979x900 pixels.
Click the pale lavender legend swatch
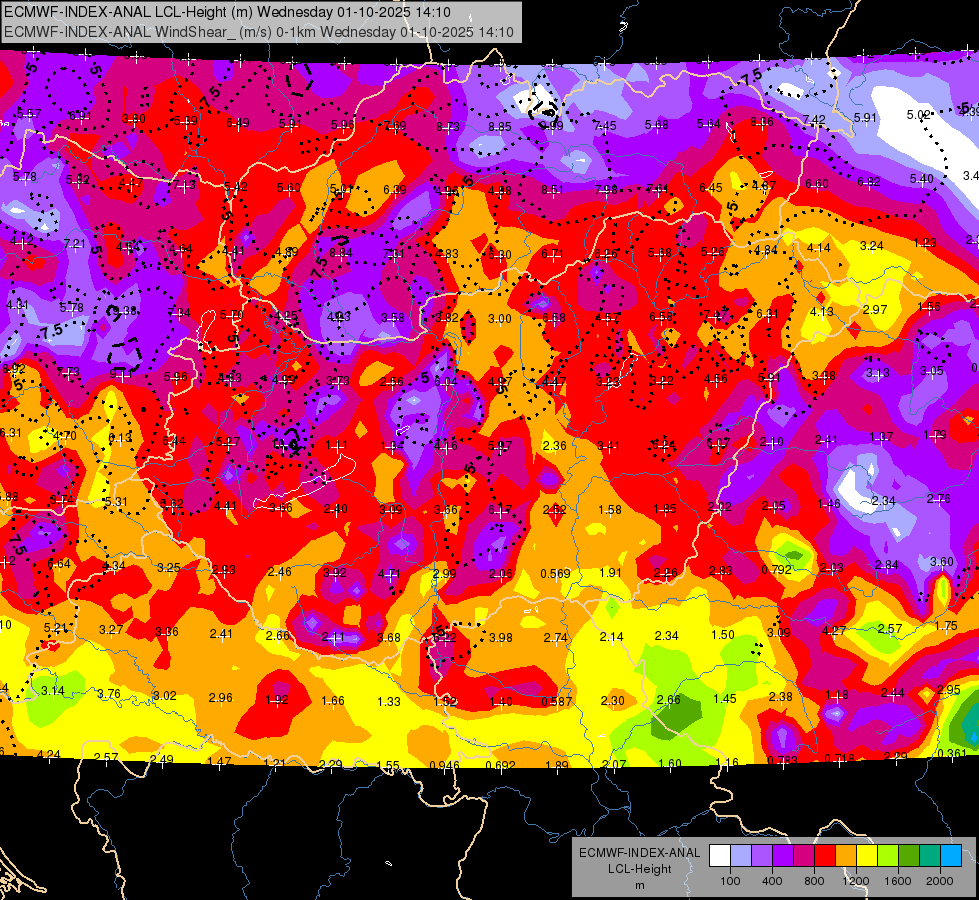click(x=741, y=856)
